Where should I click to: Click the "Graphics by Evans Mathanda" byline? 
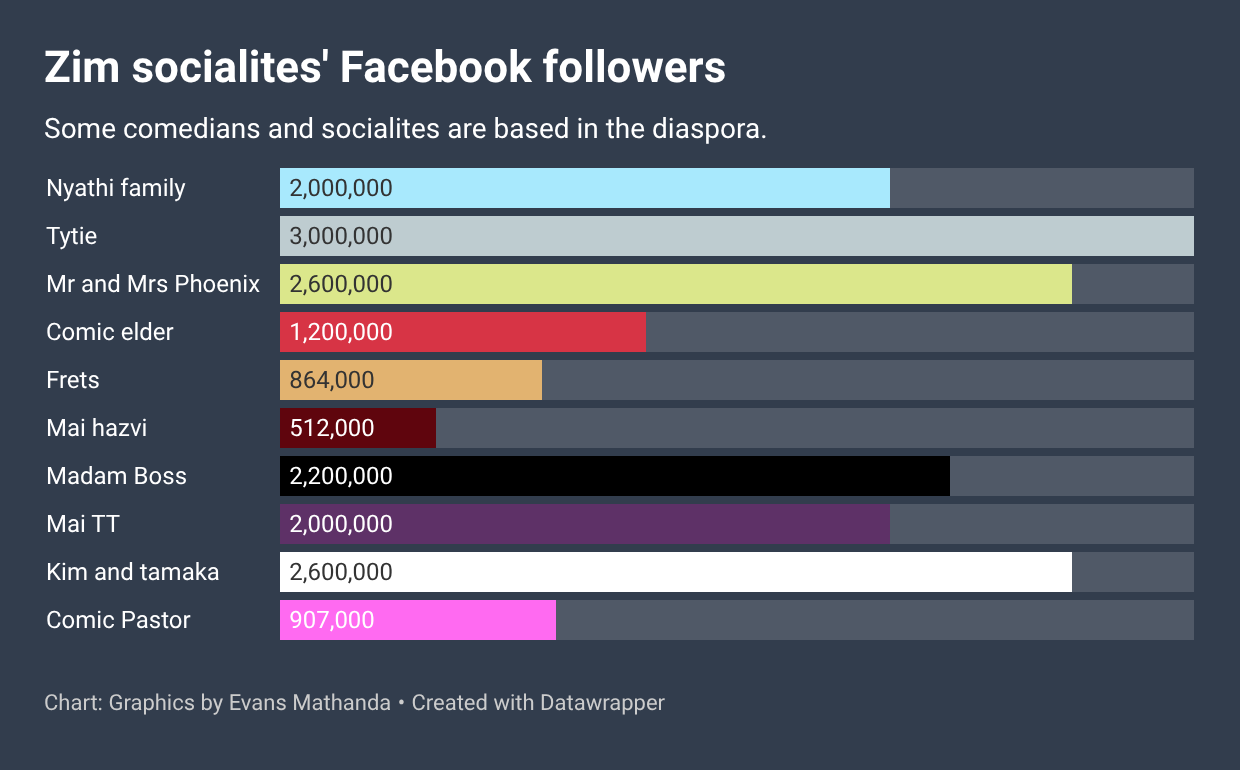(x=249, y=703)
